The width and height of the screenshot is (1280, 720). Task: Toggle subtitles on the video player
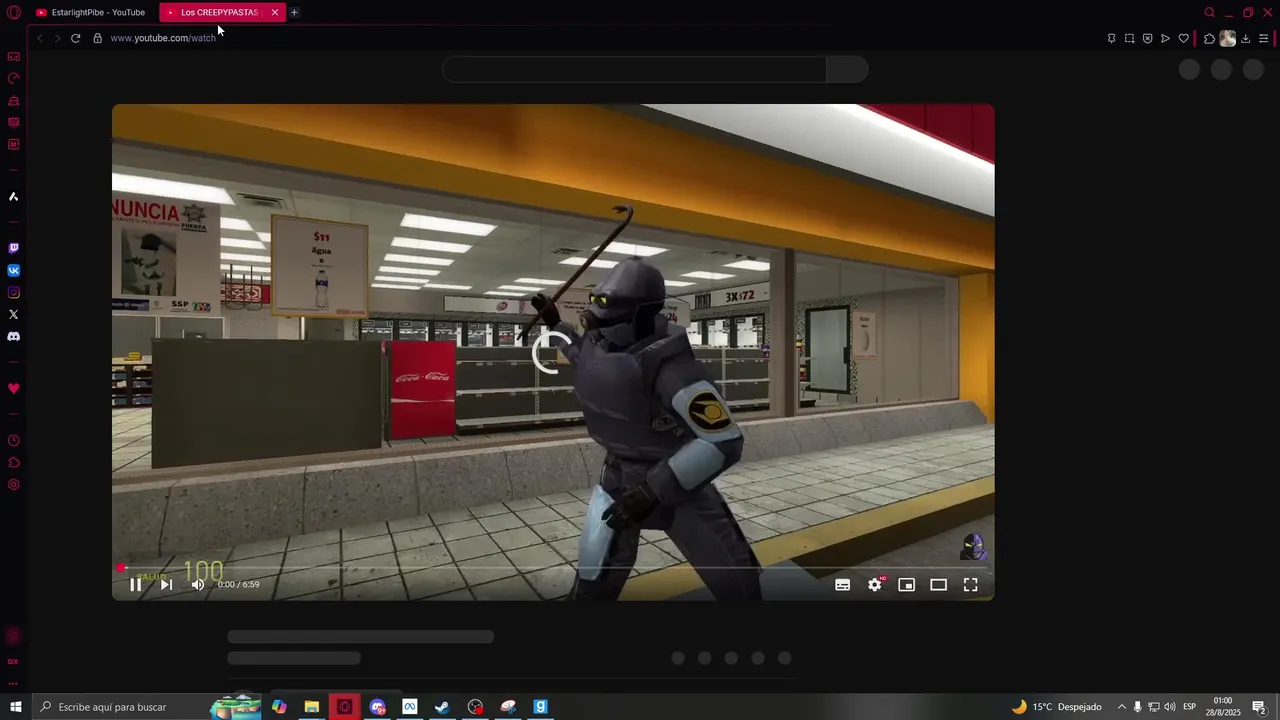point(843,585)
